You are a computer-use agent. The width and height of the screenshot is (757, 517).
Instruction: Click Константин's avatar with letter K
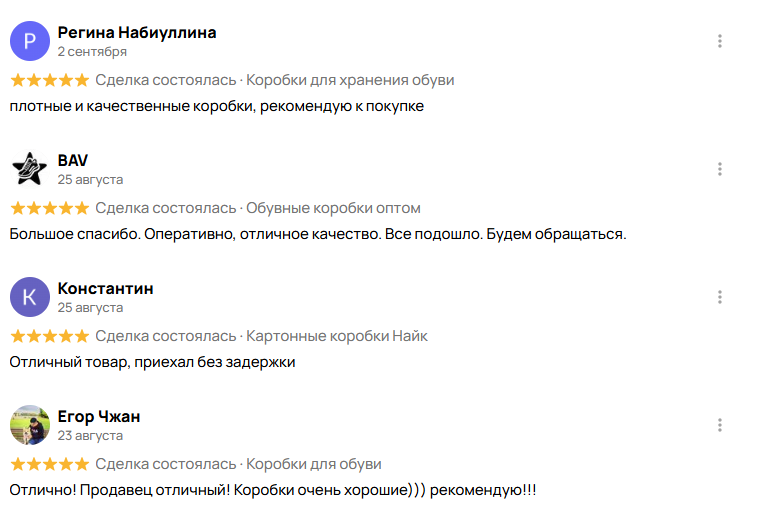tap(29, 297)
